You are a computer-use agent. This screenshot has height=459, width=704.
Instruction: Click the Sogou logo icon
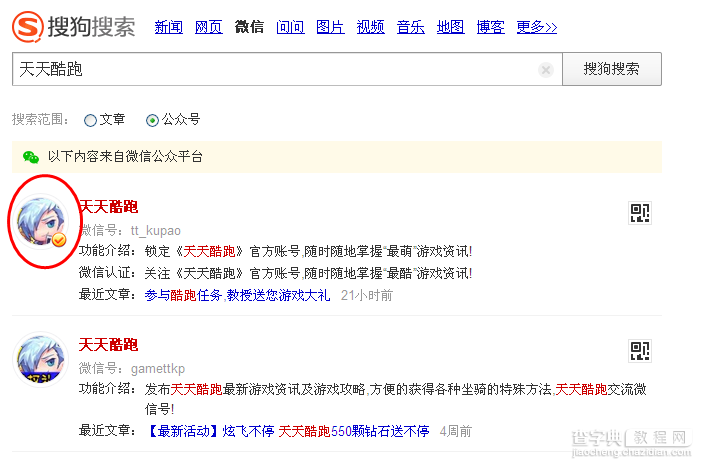point(27,27)
